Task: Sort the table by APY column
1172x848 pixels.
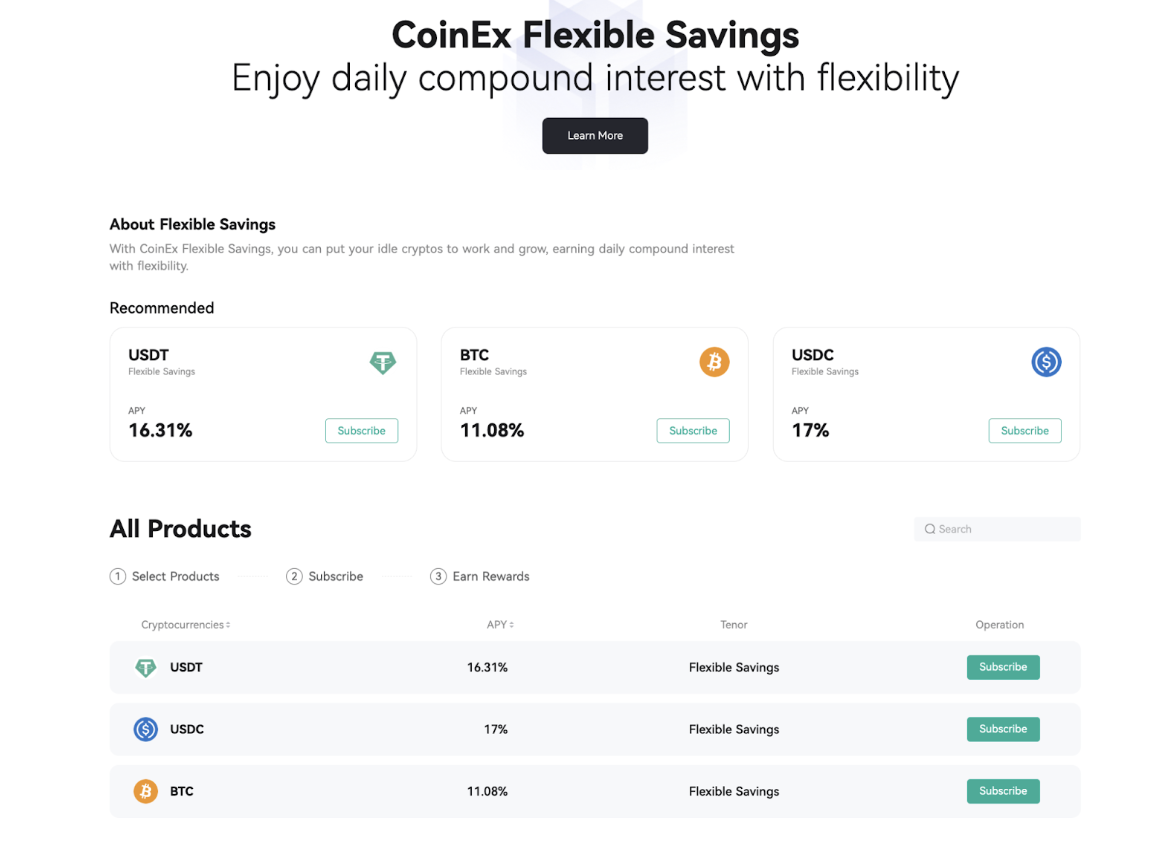Action: tap(500, 625)
